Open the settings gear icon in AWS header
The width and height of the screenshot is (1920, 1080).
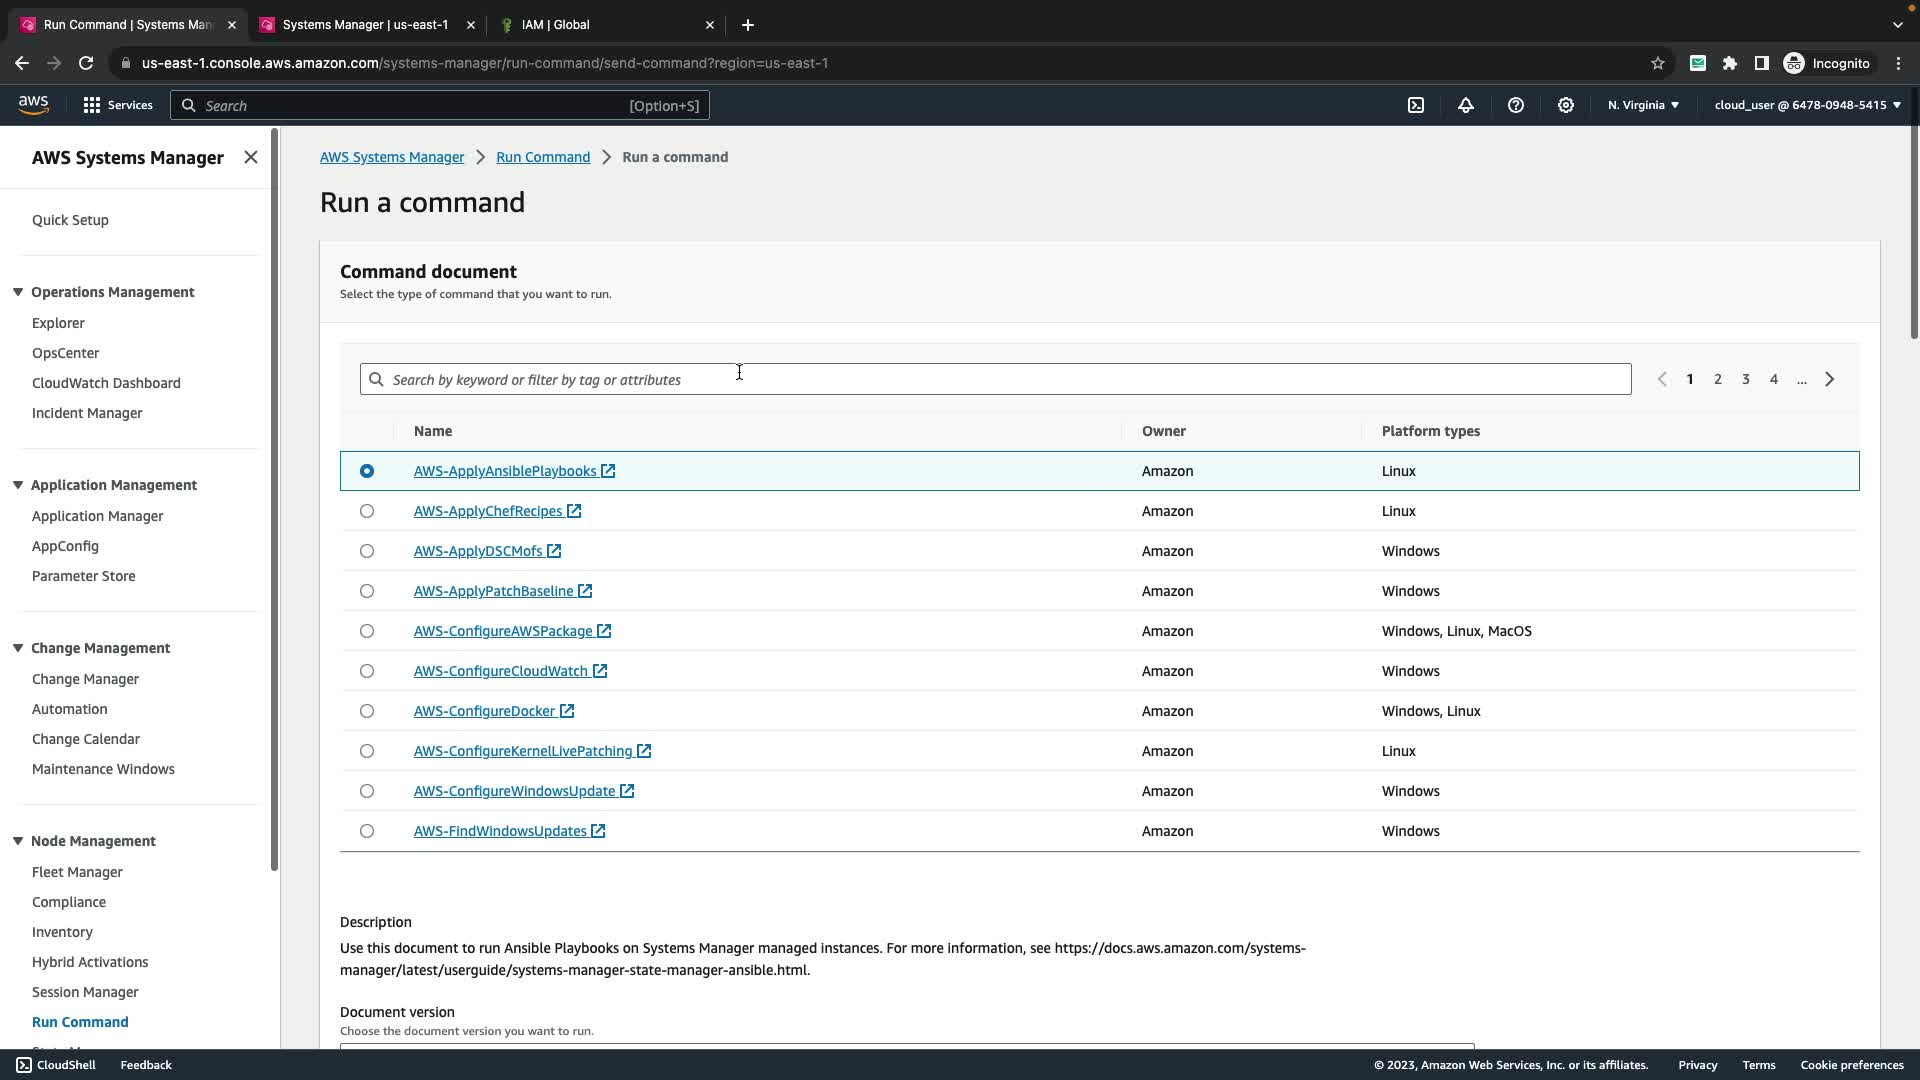click(x=1566, y=105)
